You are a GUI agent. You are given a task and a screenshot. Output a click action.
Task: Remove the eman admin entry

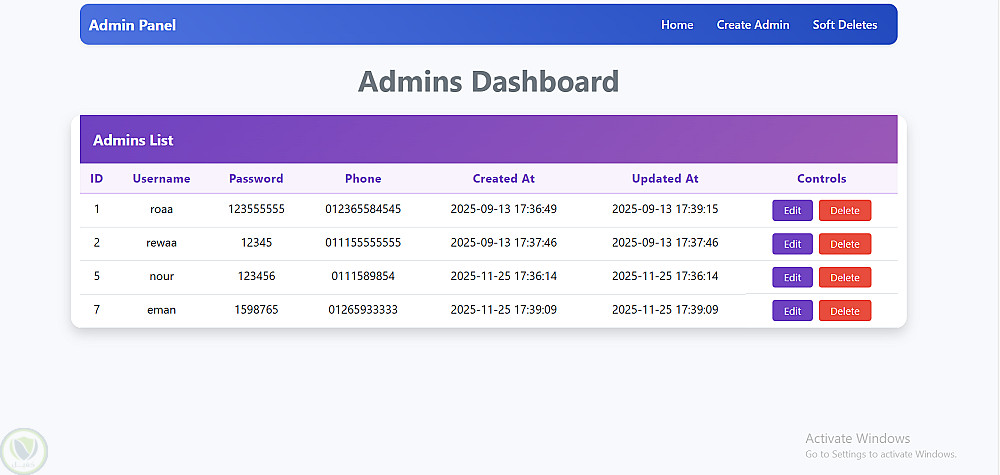(x=845, y=311)
